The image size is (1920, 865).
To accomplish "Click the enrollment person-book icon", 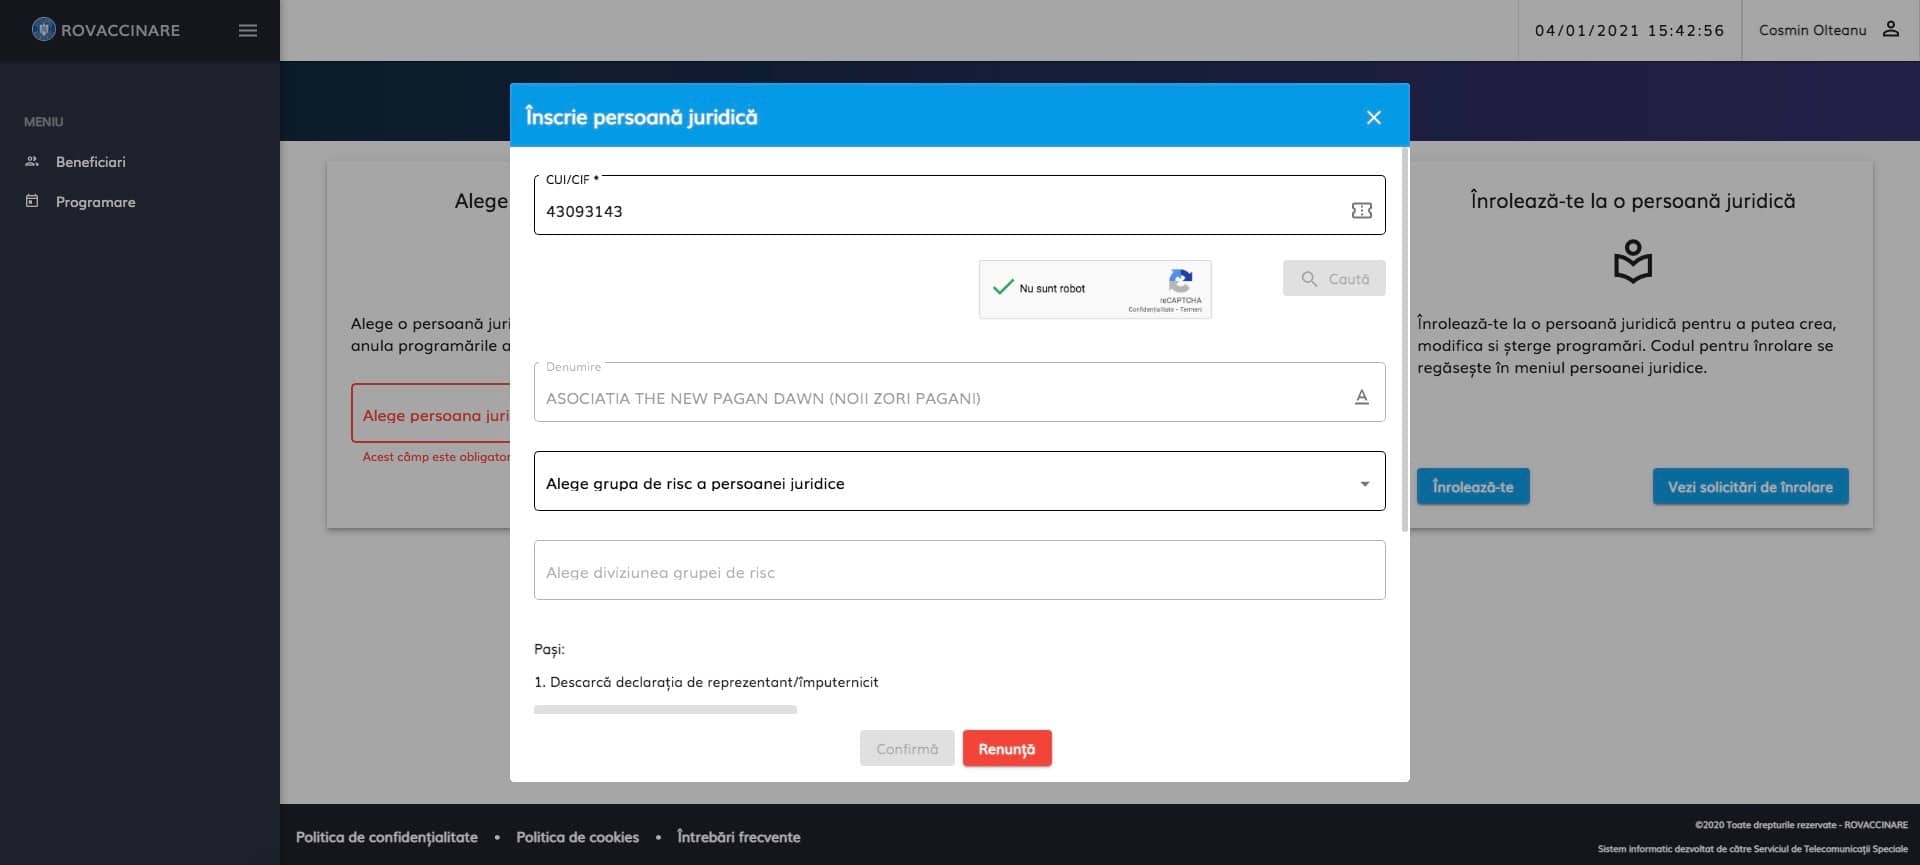I will pos(1633,261).
